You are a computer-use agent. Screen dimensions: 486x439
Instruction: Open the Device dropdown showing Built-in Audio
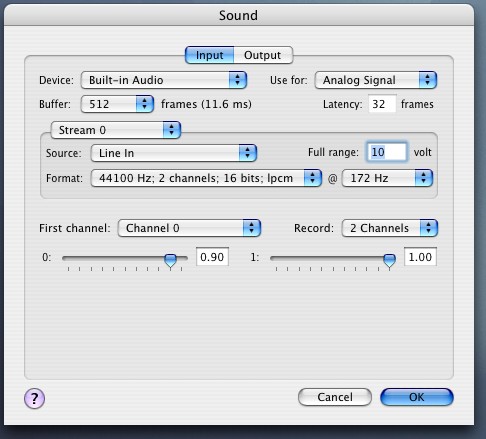coord(164,80)
